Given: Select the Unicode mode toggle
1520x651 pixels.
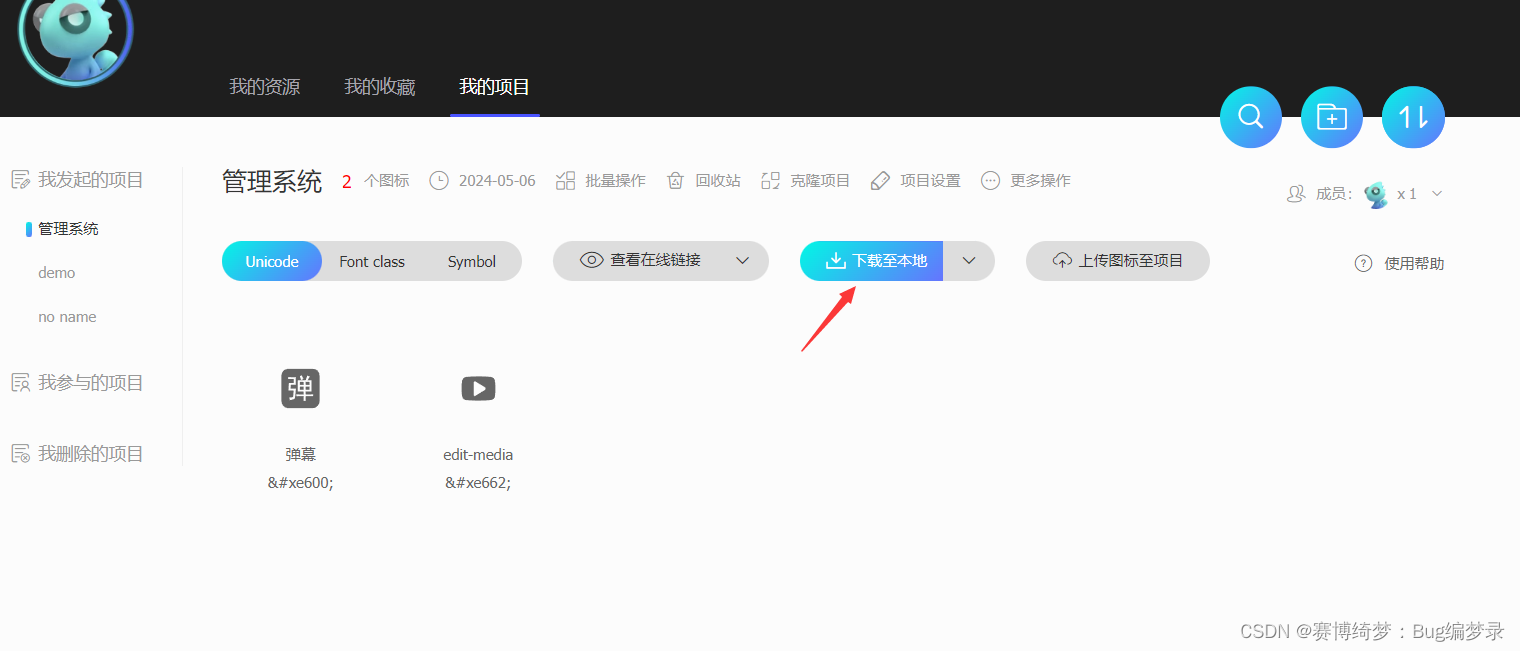Looking at the screenshot, I should tap(271, 261).
